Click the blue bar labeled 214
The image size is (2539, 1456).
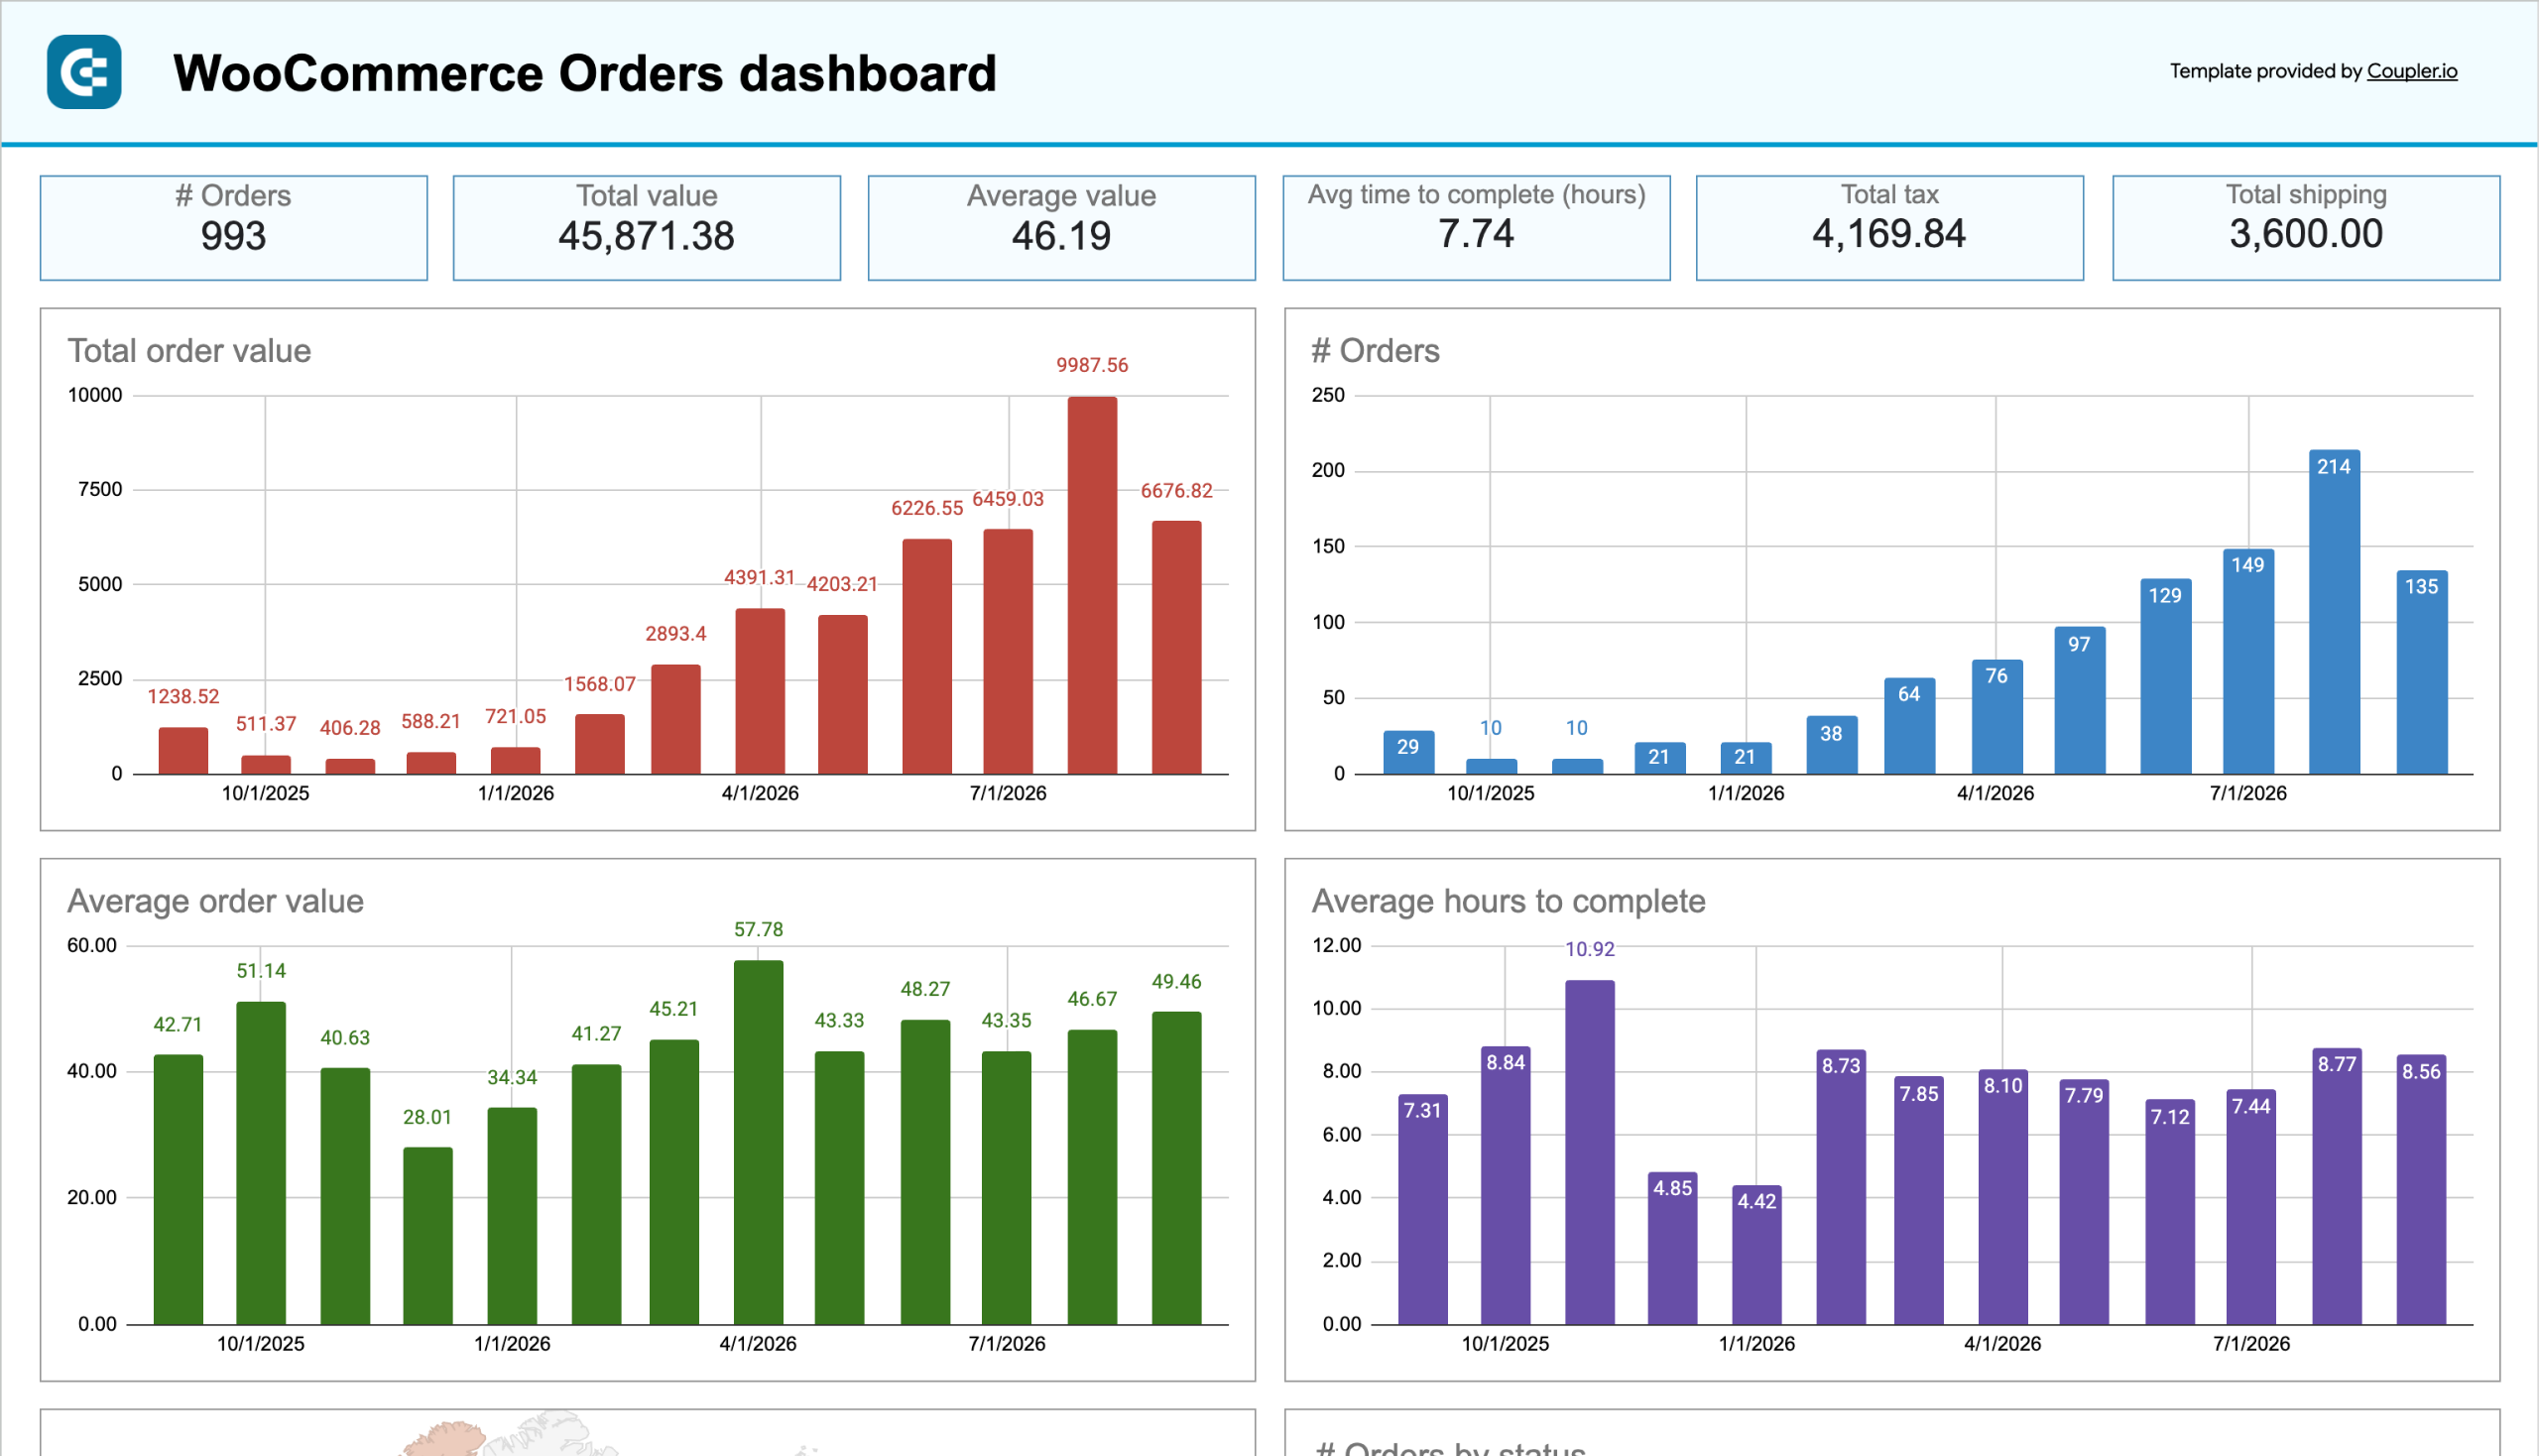2334,612
